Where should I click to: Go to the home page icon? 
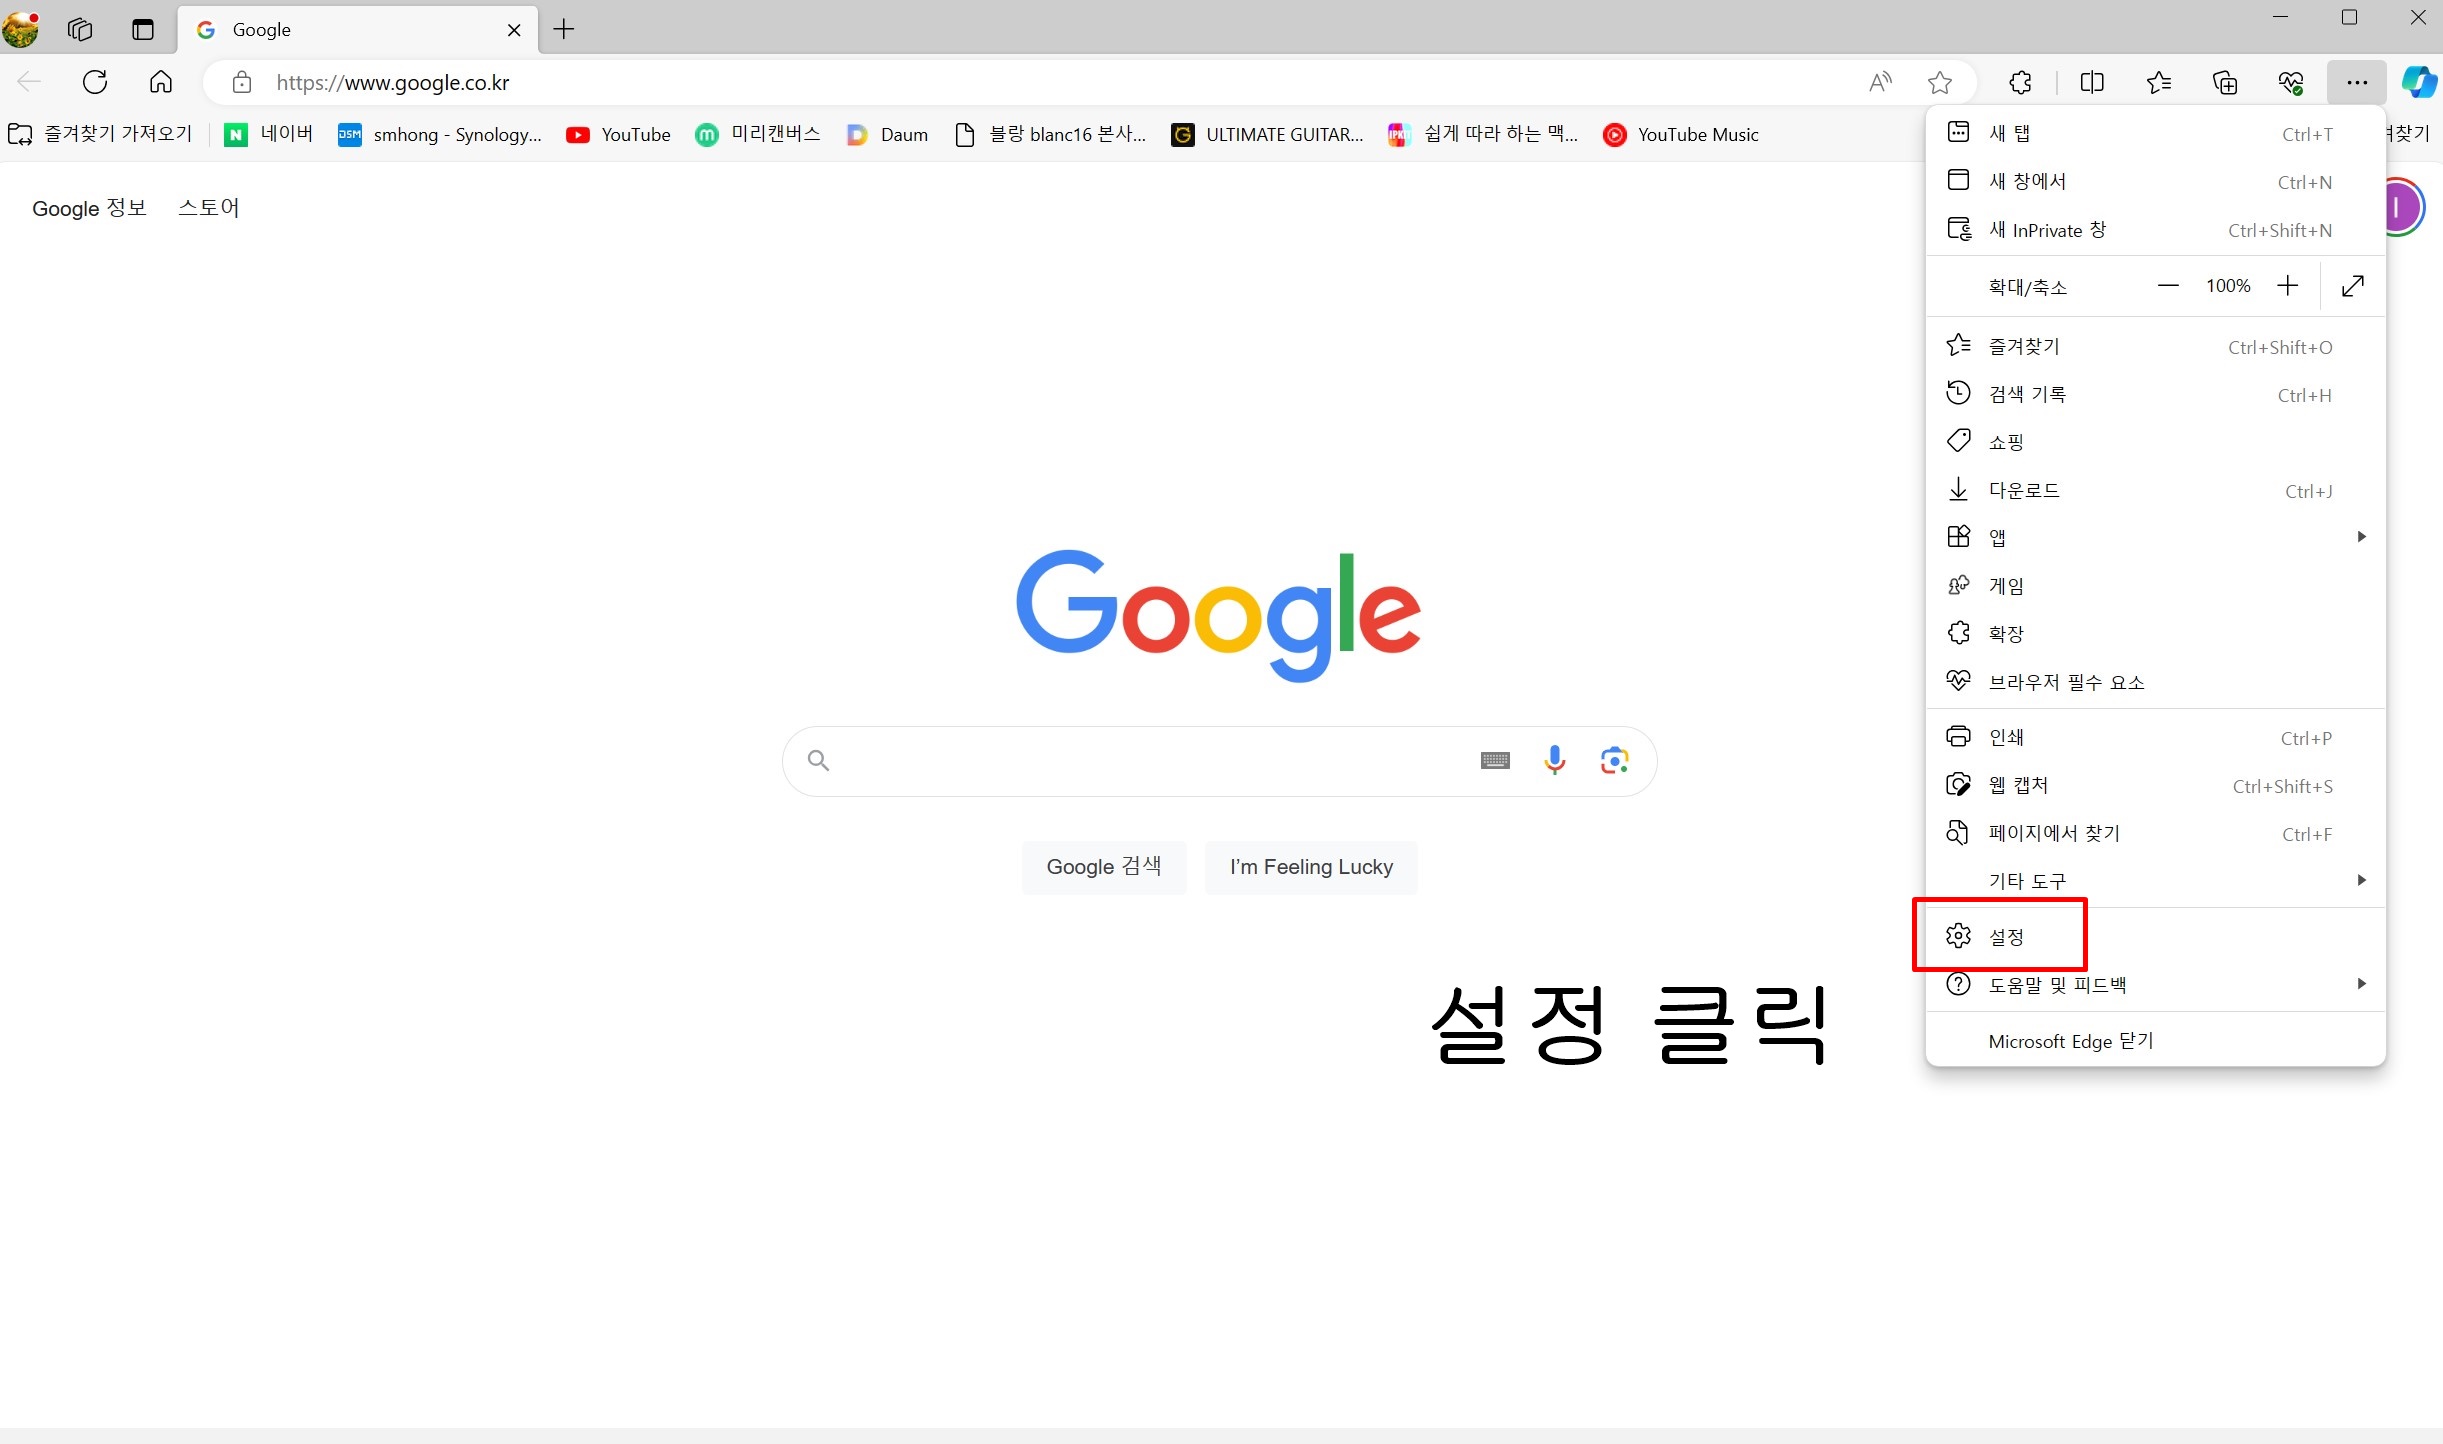pyautogui.click(x=161, y=82)
